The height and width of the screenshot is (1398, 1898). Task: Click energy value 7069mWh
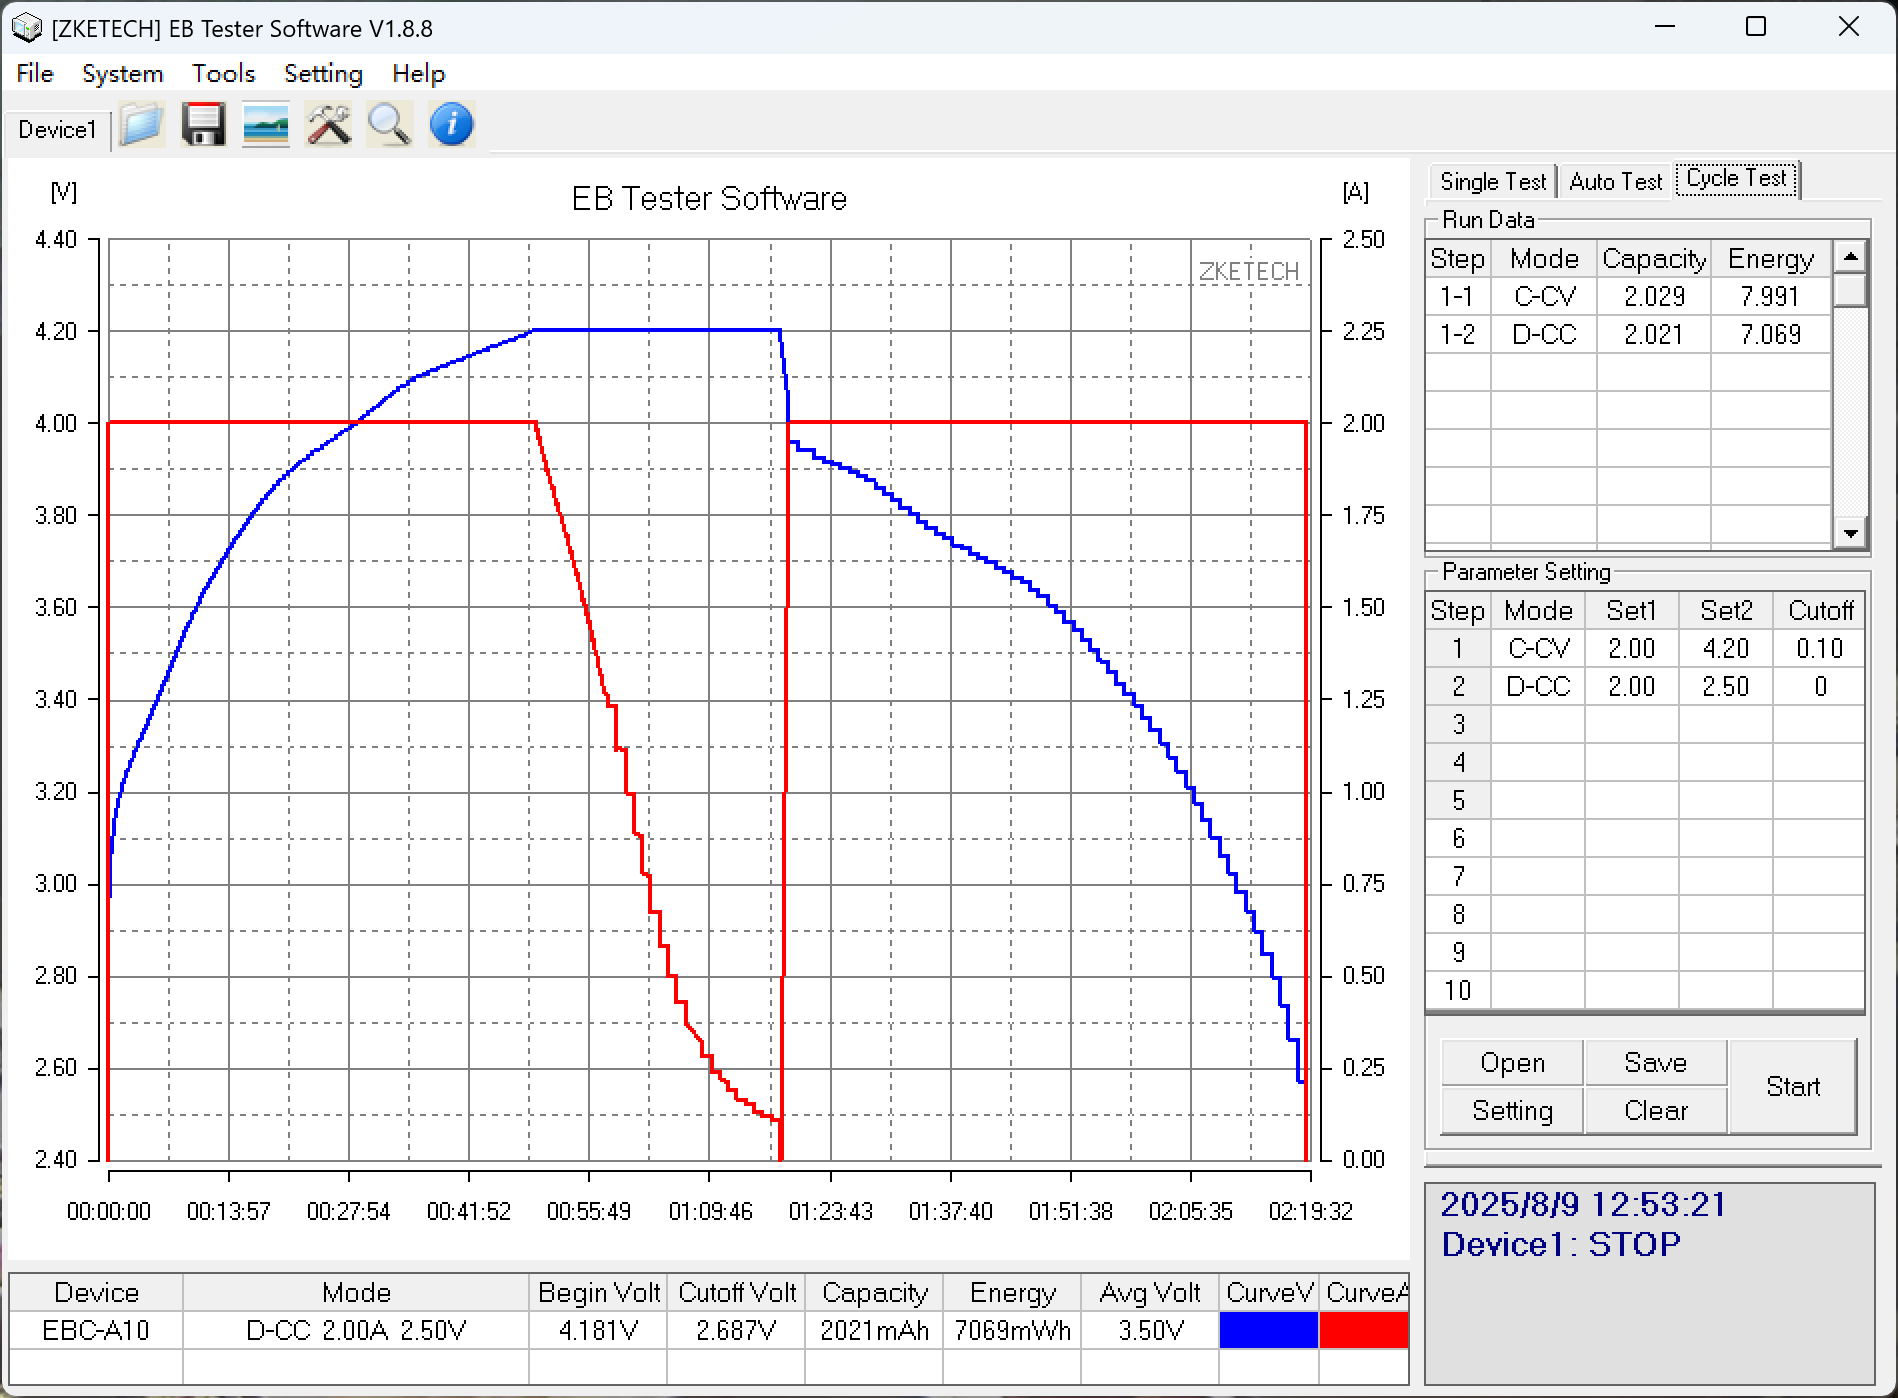pos(1012,1331)
